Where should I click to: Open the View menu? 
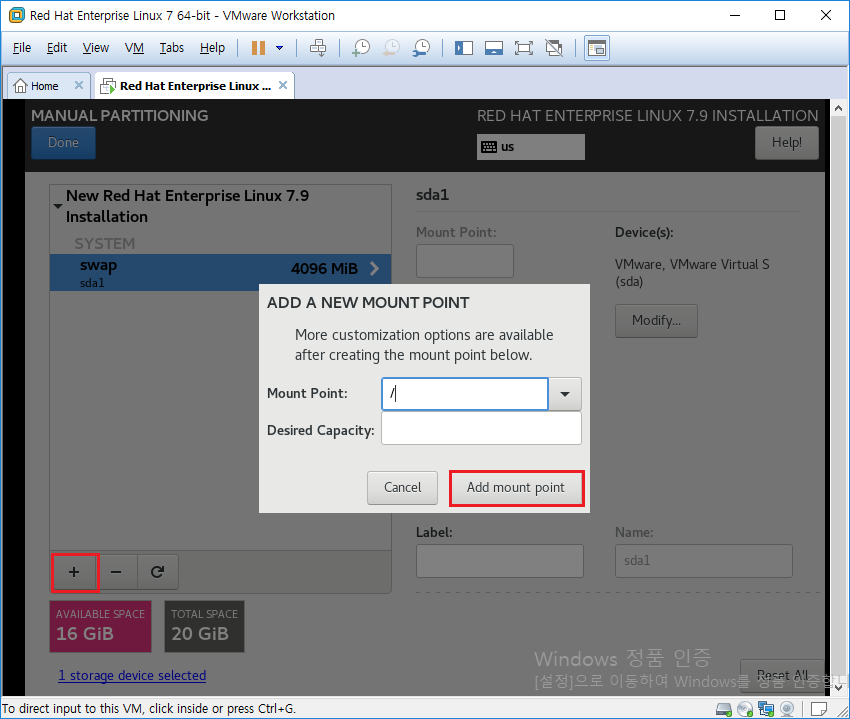(95, 48)
